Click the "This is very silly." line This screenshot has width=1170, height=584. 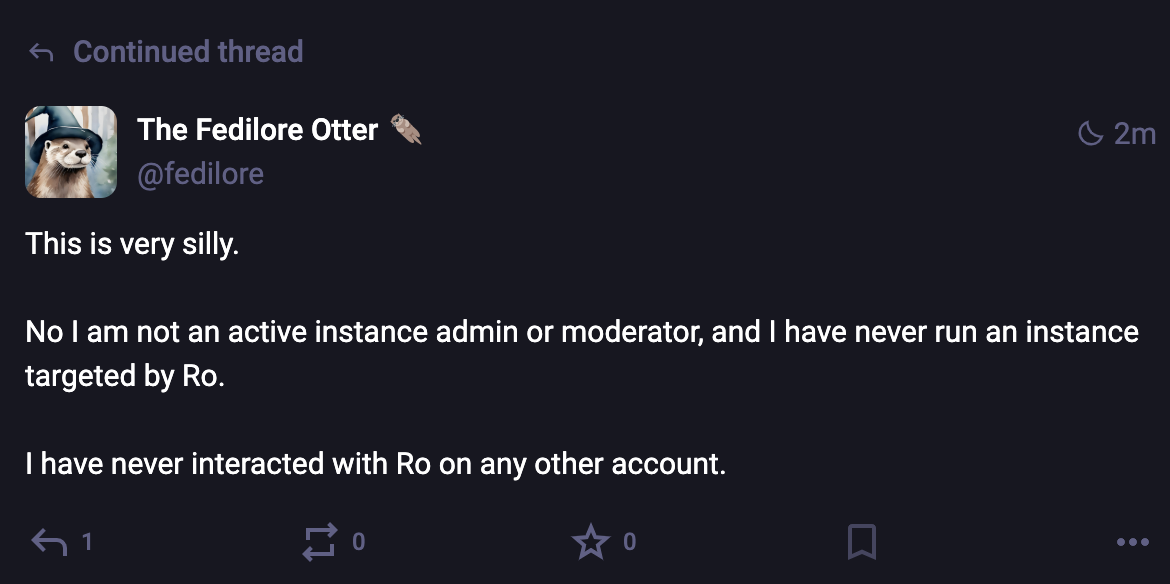click(x=132, y=243)
